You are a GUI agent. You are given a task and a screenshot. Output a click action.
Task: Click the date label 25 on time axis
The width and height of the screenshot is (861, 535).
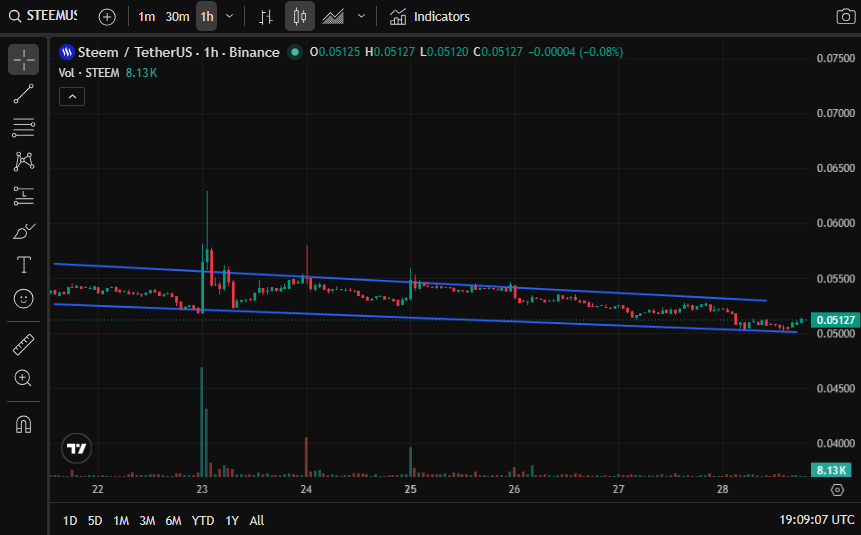(410, 489)
